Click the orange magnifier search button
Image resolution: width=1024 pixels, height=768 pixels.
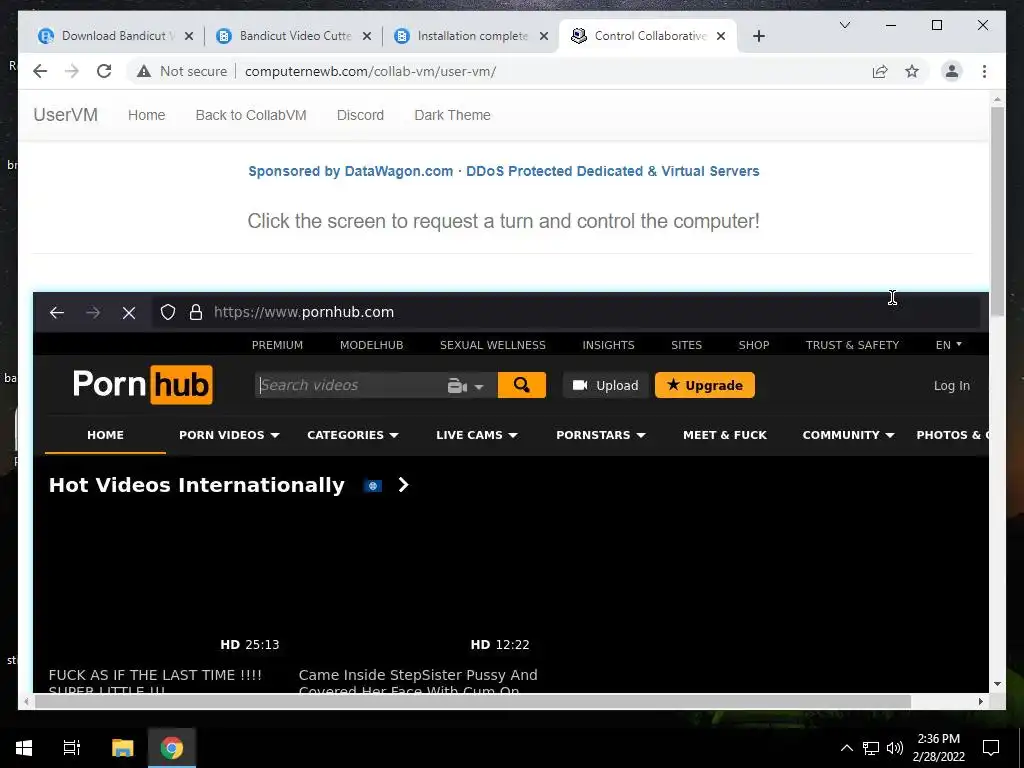521,385
